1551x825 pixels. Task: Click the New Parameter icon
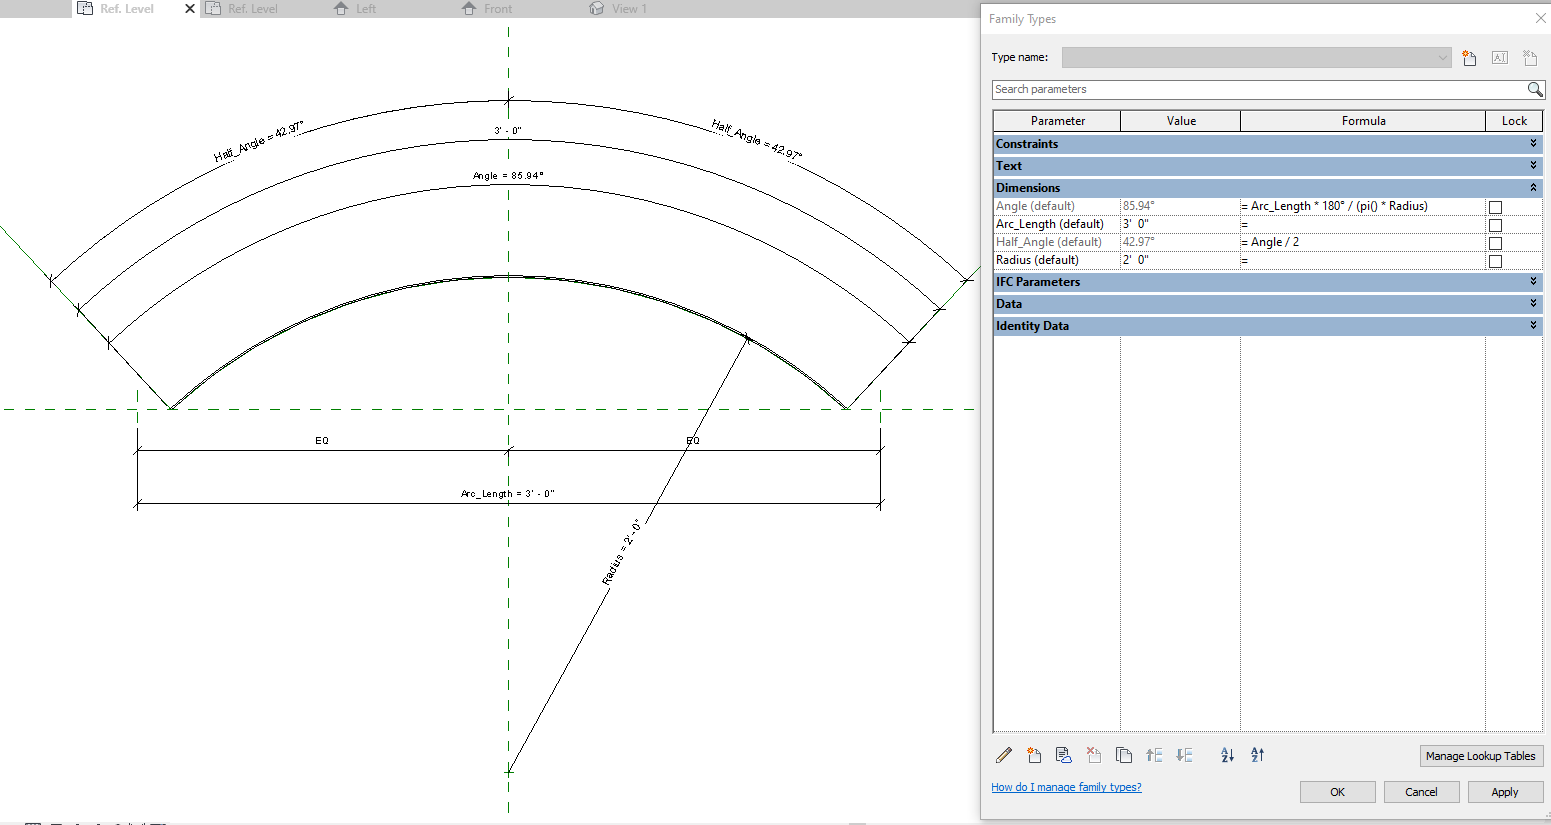(1034, 755)
